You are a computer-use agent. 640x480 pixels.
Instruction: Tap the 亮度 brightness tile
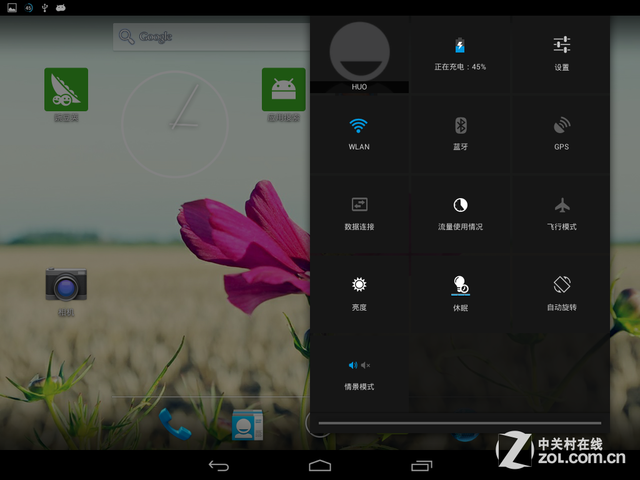pos(359,292)
